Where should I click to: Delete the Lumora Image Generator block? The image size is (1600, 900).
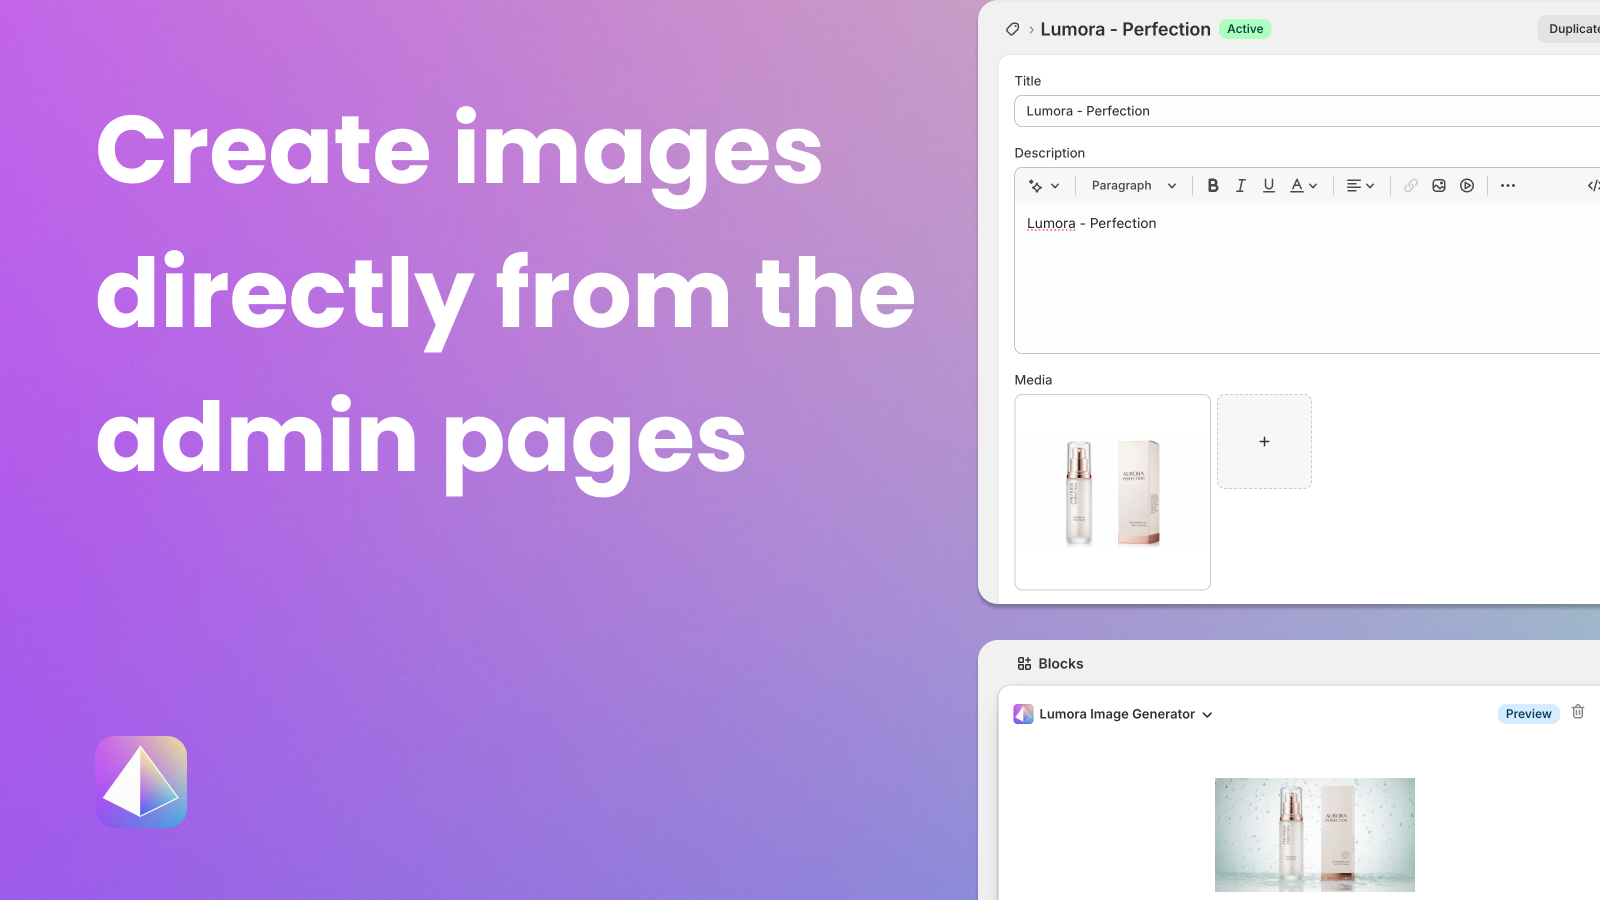(x=1578, y=712)
